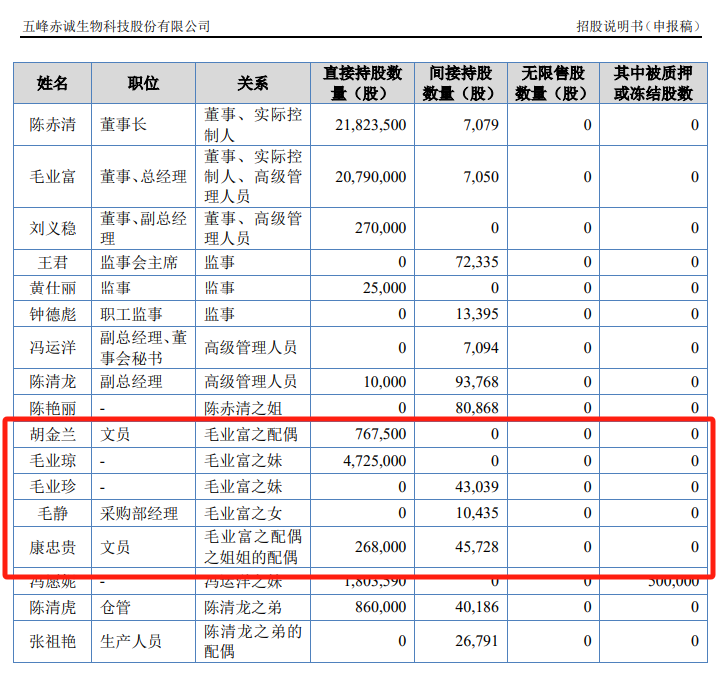Viewport: 726px width, 688px height.
Task: Select the 直接持股数量（股） column header
Action: click(x=363, y=83)
